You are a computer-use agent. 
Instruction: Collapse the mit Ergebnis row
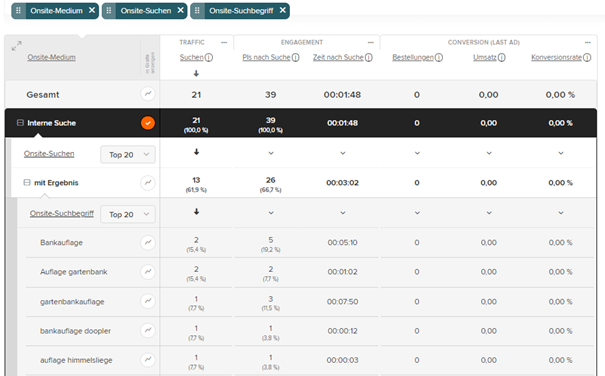click(27, 183)
